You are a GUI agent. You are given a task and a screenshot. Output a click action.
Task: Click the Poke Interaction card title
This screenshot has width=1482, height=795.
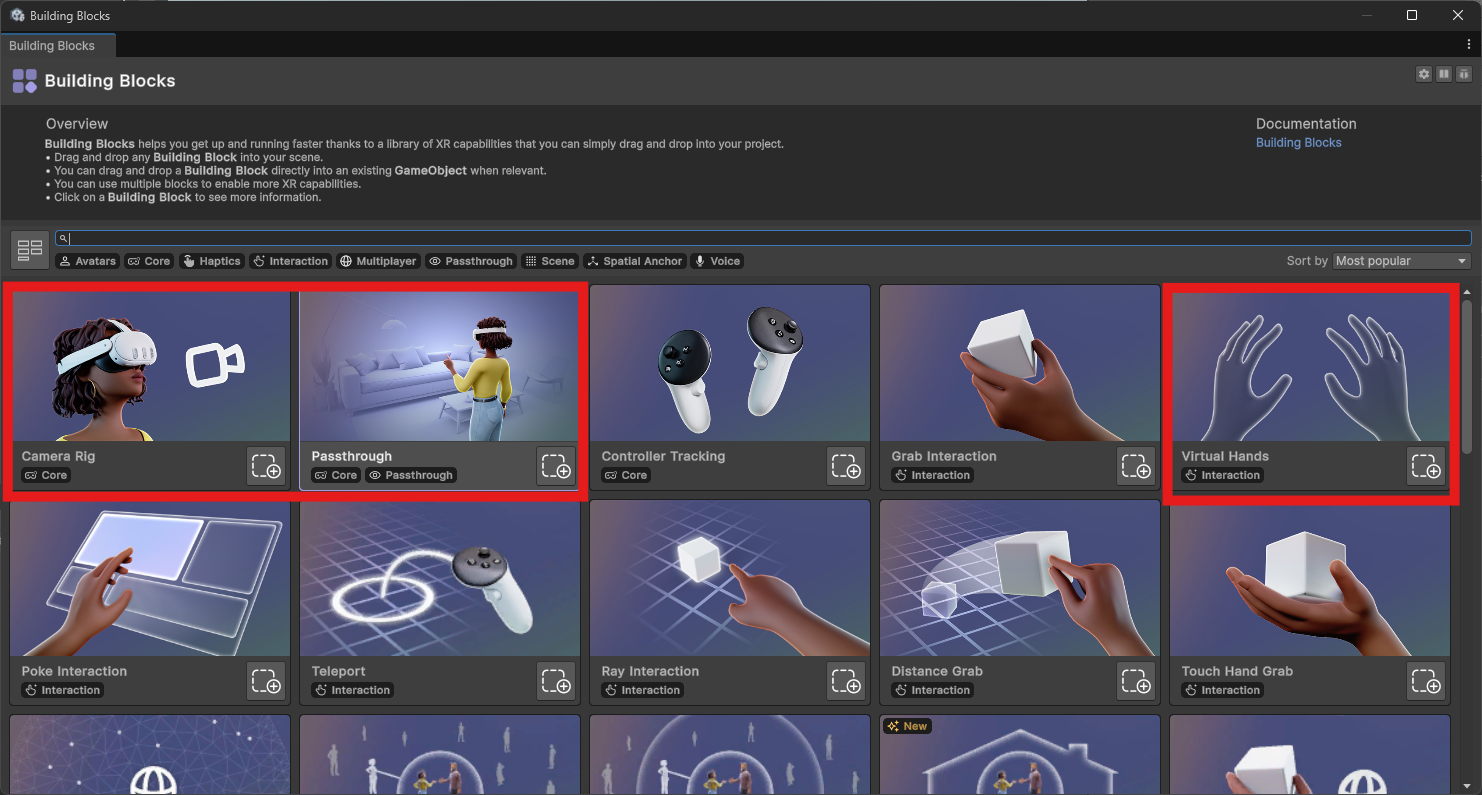pos(74,671)
